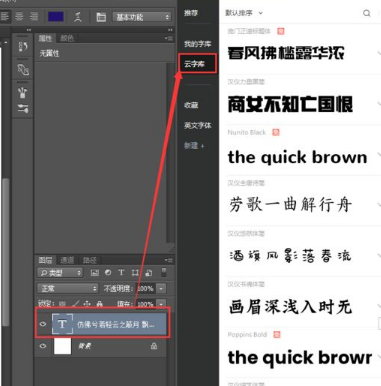Viewport: 381px width, 386px height.
Task: Open 推荐 in font sidebar
Action: (x=191, y=13)
